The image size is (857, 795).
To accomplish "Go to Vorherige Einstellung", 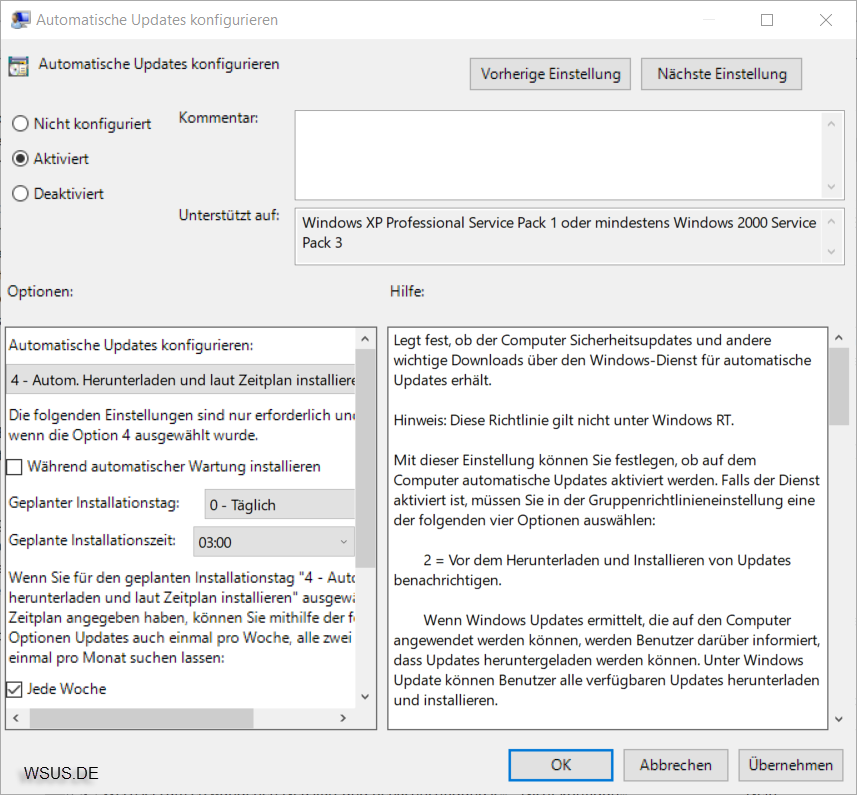I will (550, 74).
